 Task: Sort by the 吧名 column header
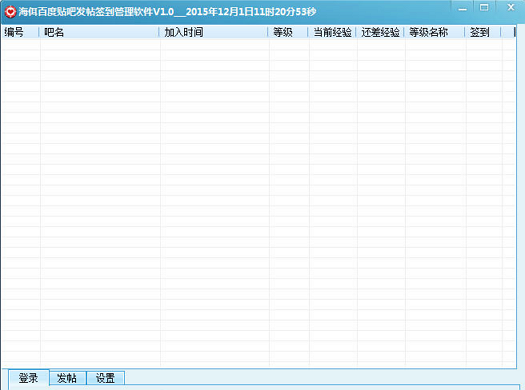(99, 32)
